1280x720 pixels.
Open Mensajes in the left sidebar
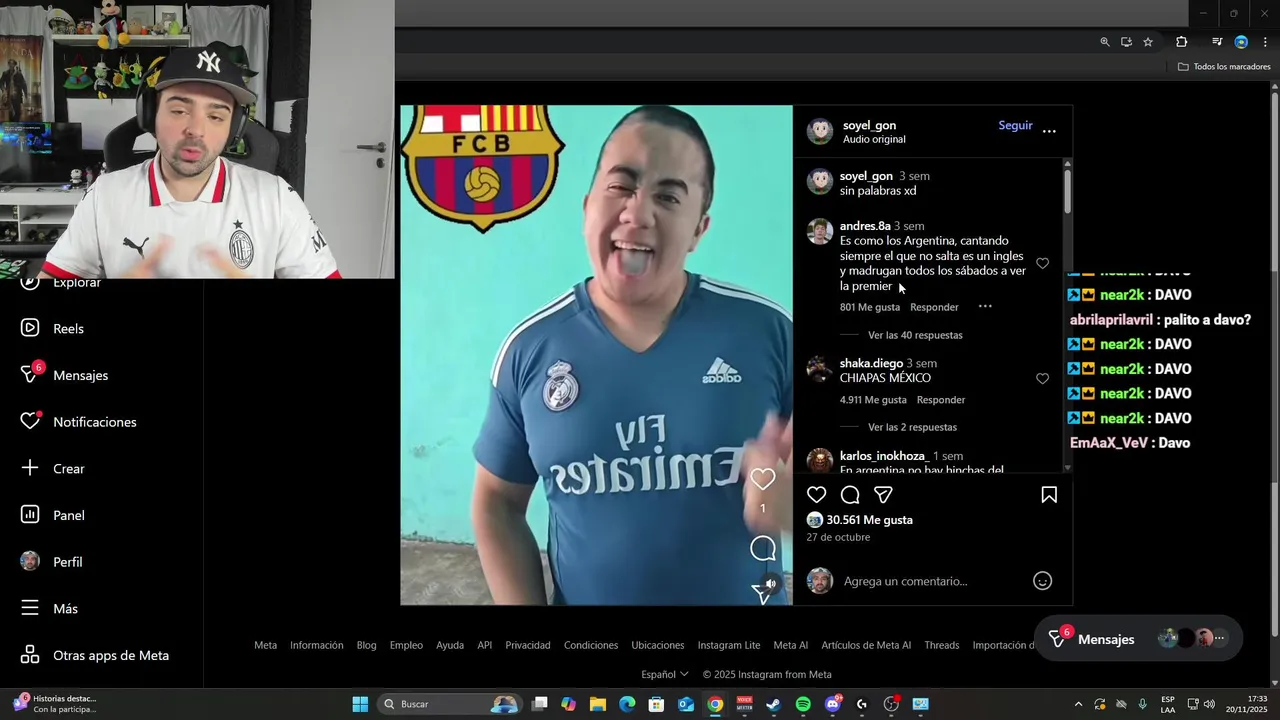coord(65,374)
